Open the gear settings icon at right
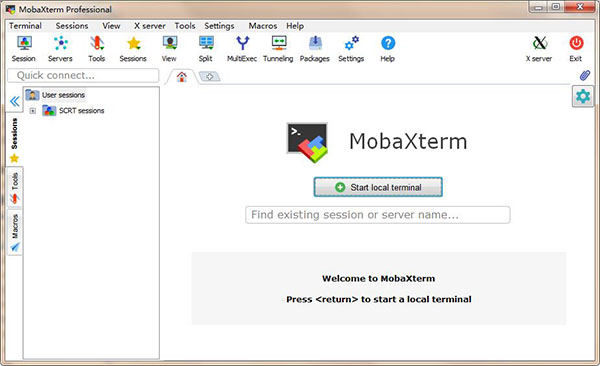 [x=583, y=96]
